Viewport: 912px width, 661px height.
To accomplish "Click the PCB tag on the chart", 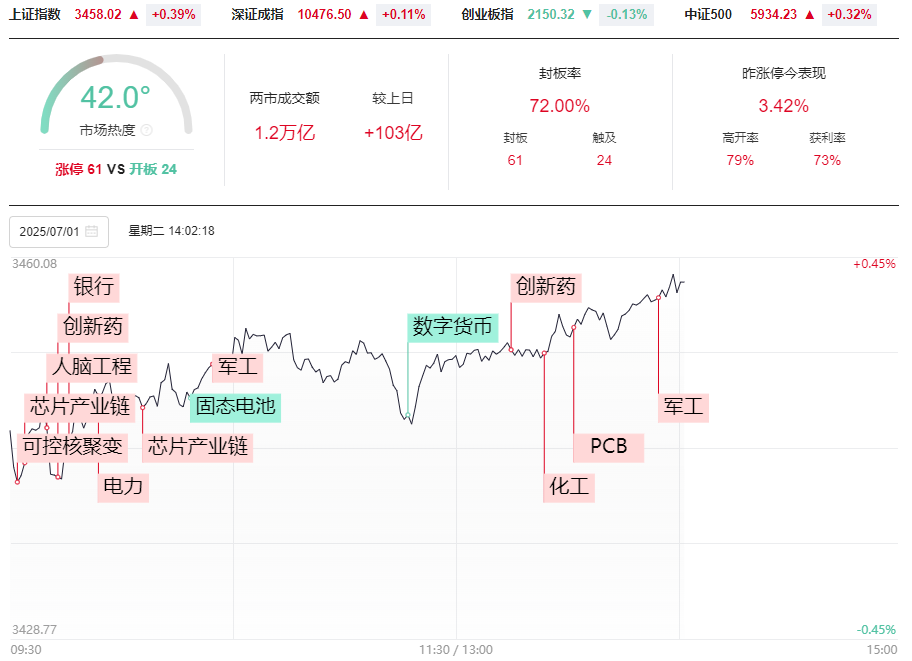I will (x=609, y=446).
